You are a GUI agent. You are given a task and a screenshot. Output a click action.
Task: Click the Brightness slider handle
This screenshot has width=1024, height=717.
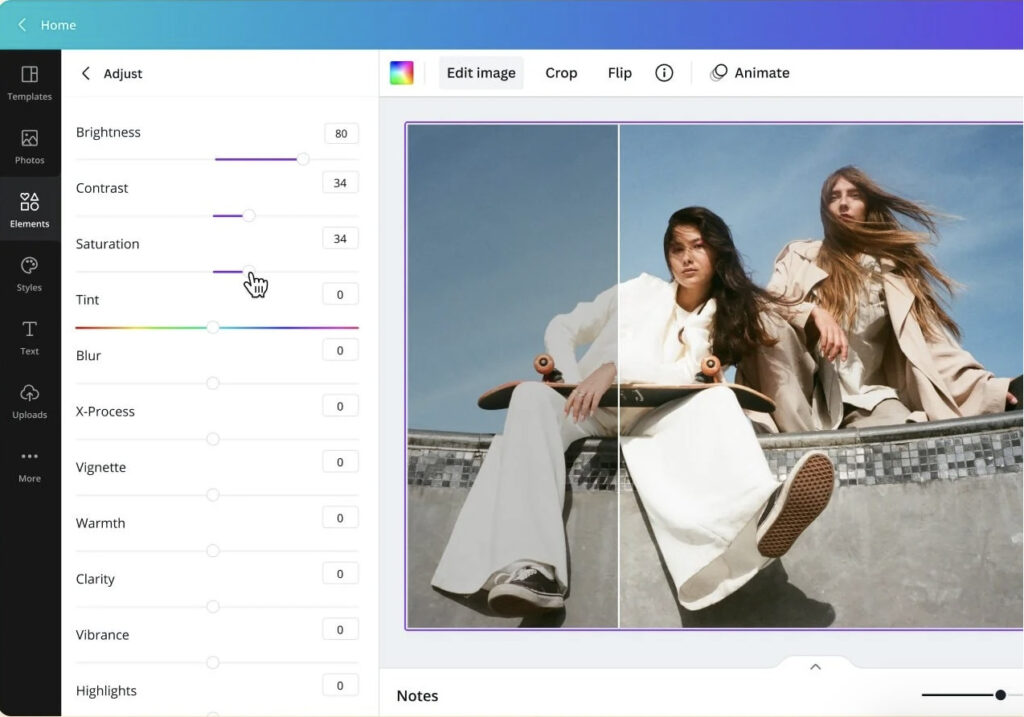(x=303, y=159)
